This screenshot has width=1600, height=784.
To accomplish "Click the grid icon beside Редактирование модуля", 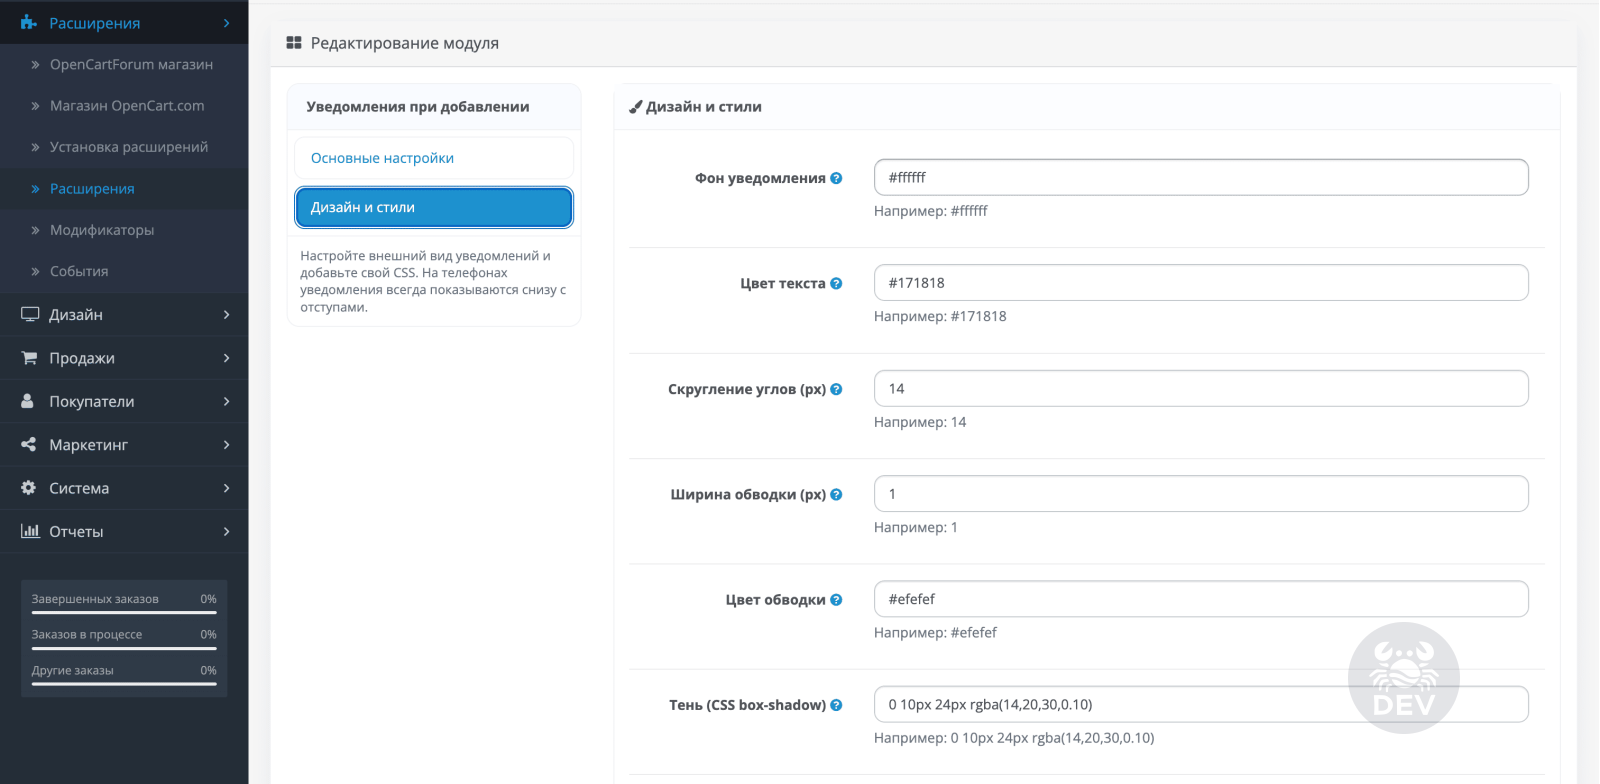I will pyautogui.click(x=294, y=43).
